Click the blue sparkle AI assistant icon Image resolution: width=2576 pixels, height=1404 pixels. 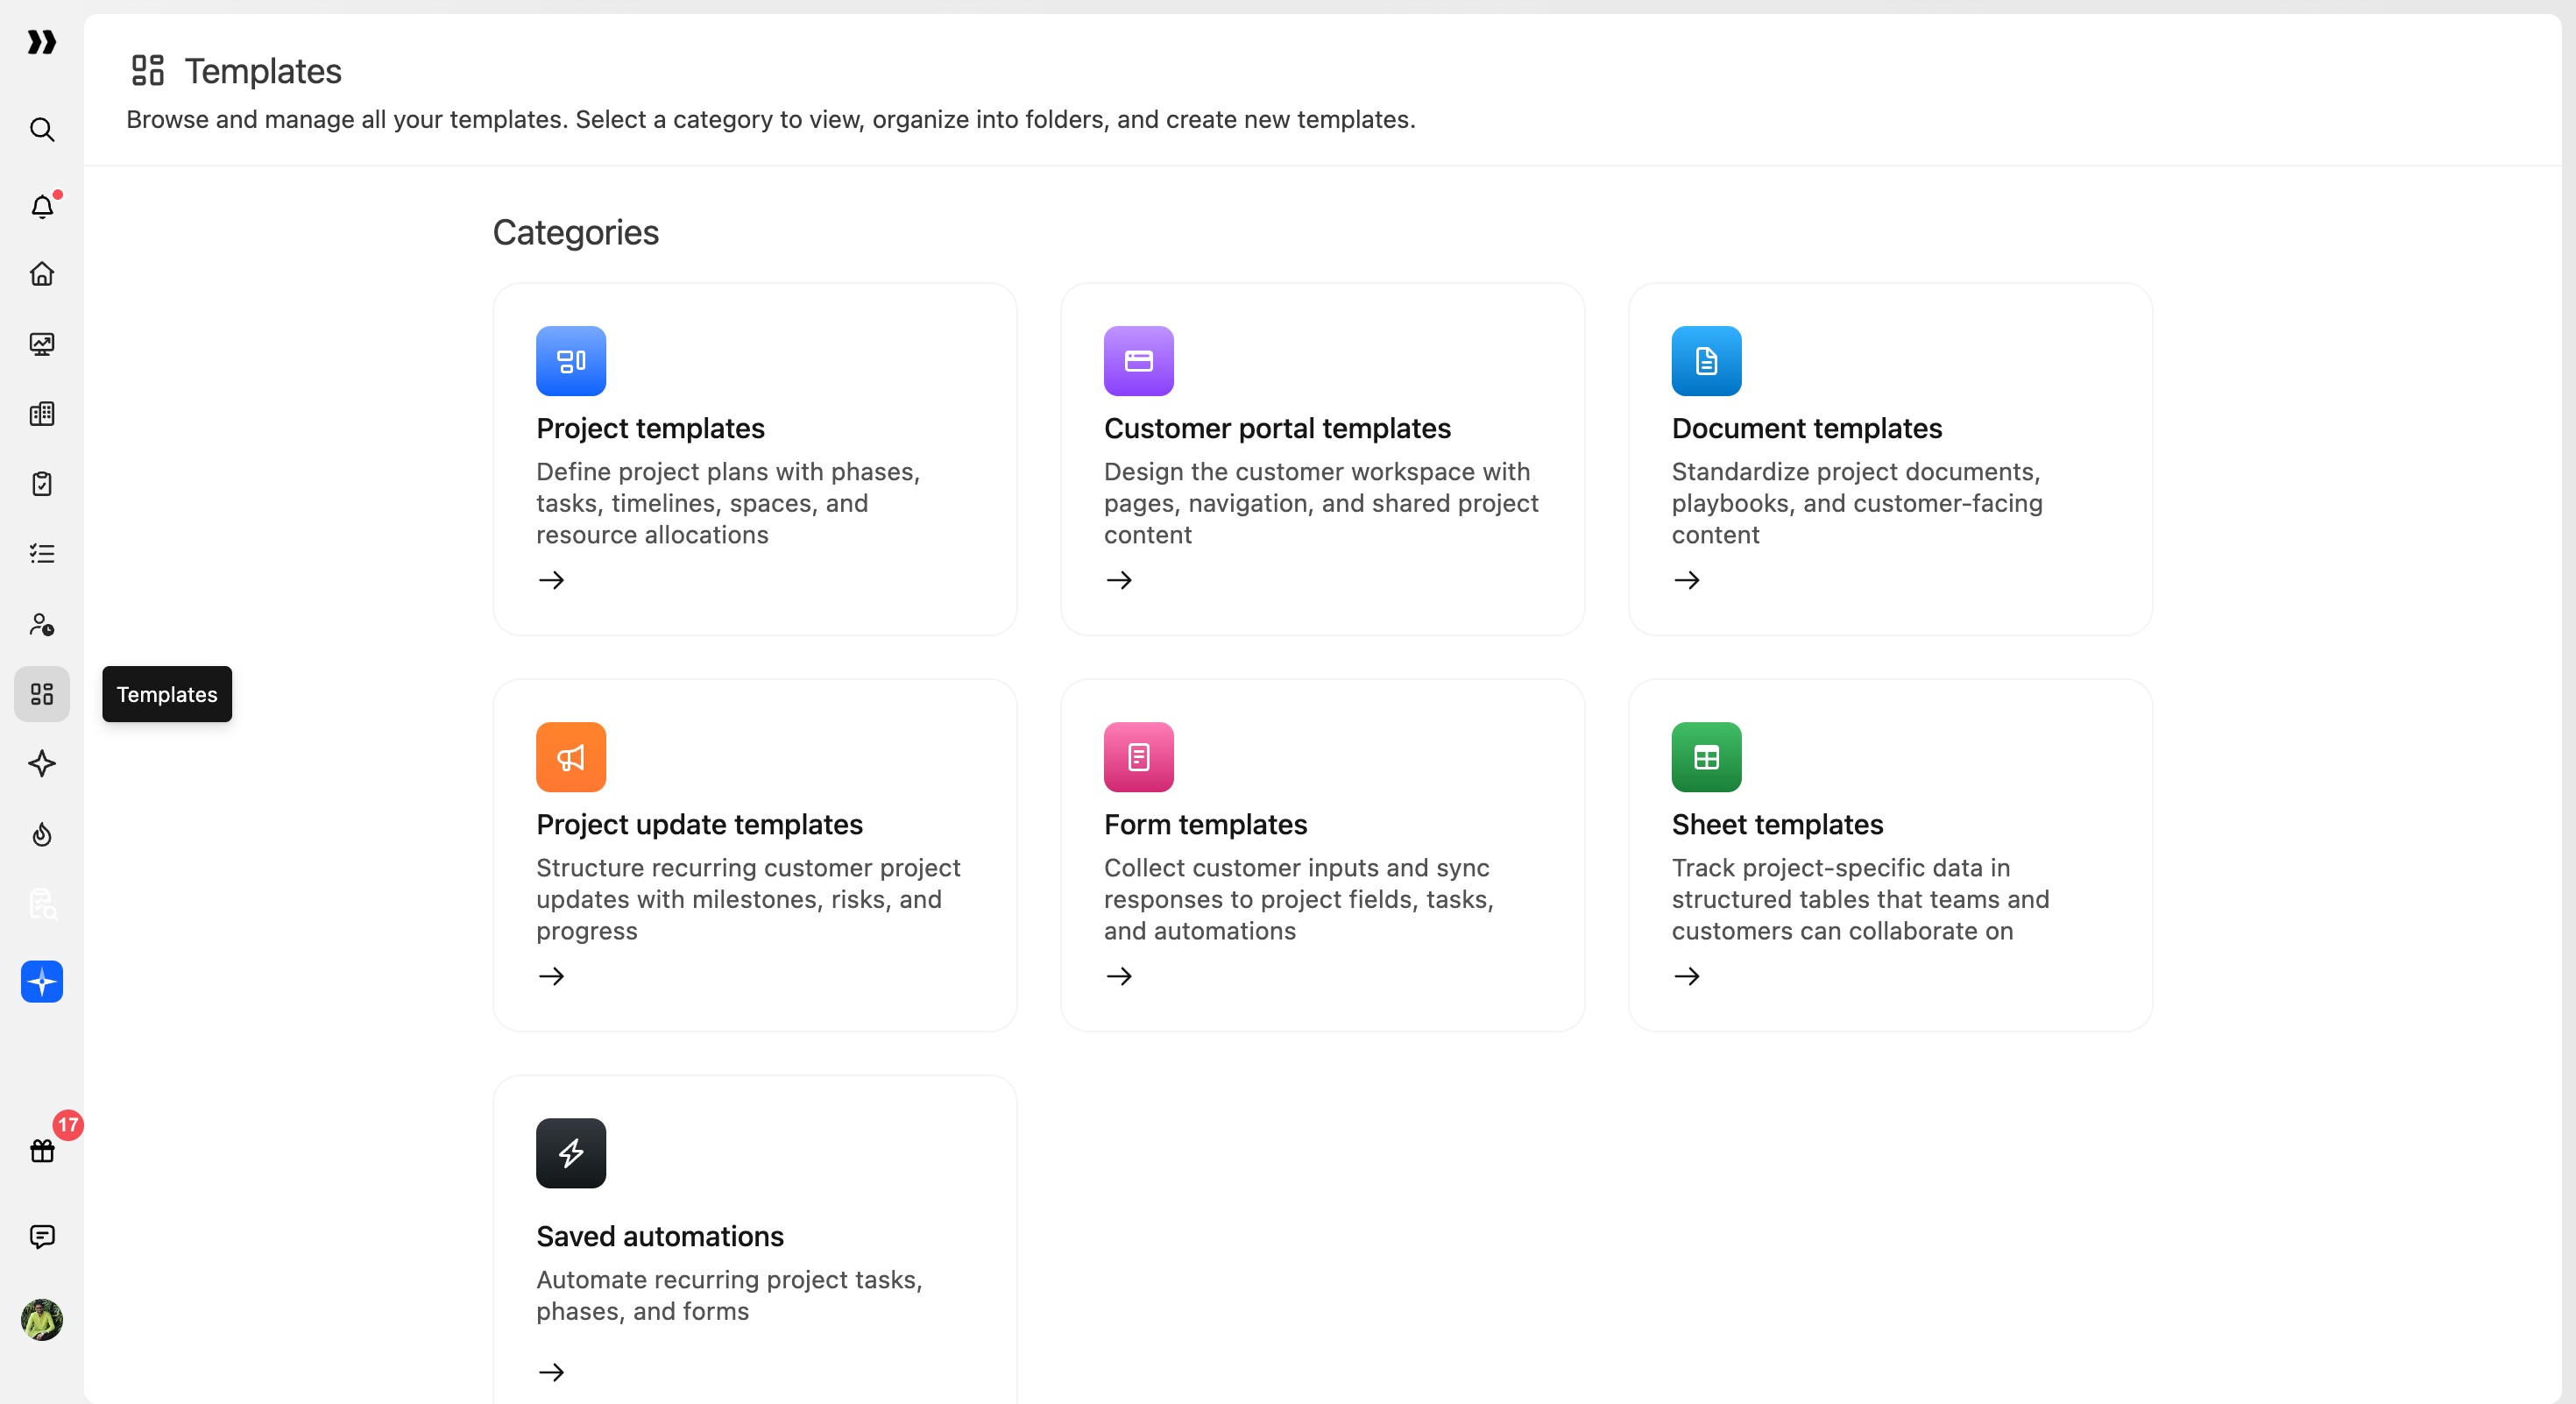[42, 982]
